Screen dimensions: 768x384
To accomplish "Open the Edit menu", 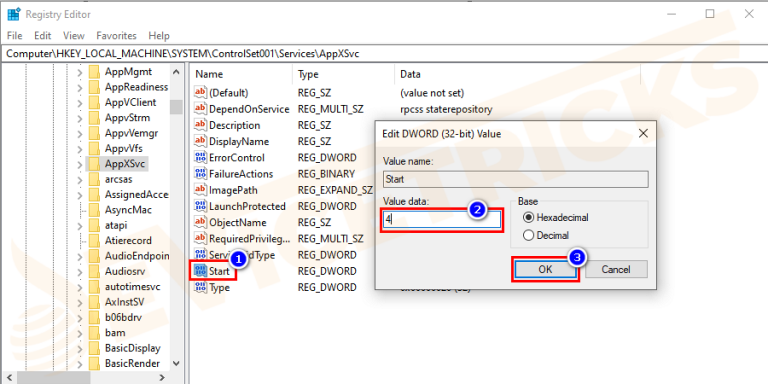I will [43, 36].
